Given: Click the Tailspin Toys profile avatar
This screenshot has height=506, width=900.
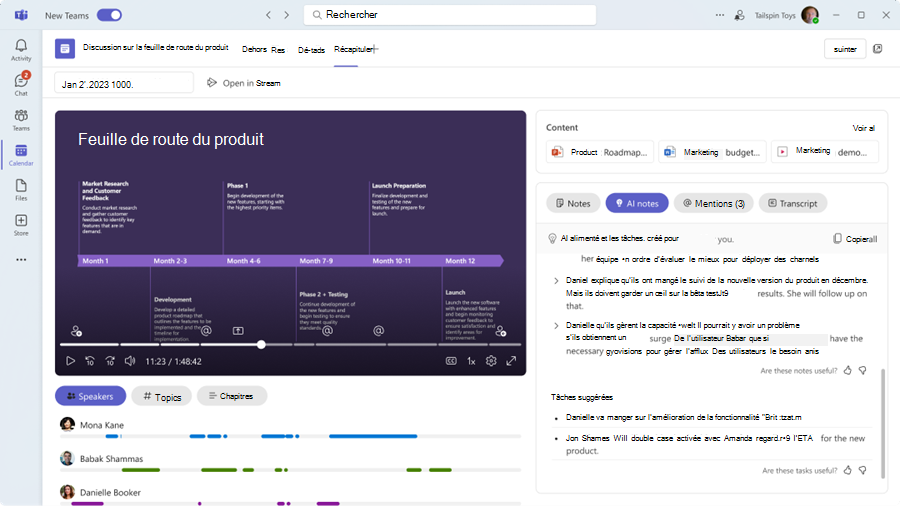Looking at the screenshot, I should pos(810,15).
